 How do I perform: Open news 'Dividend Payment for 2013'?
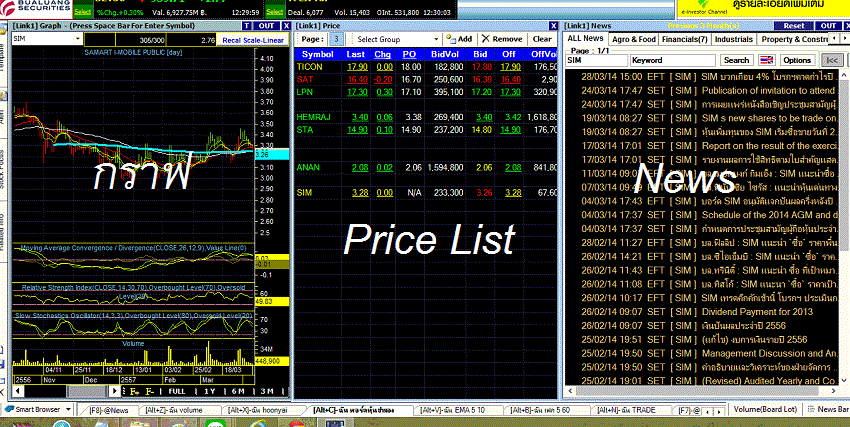(757, 312)
